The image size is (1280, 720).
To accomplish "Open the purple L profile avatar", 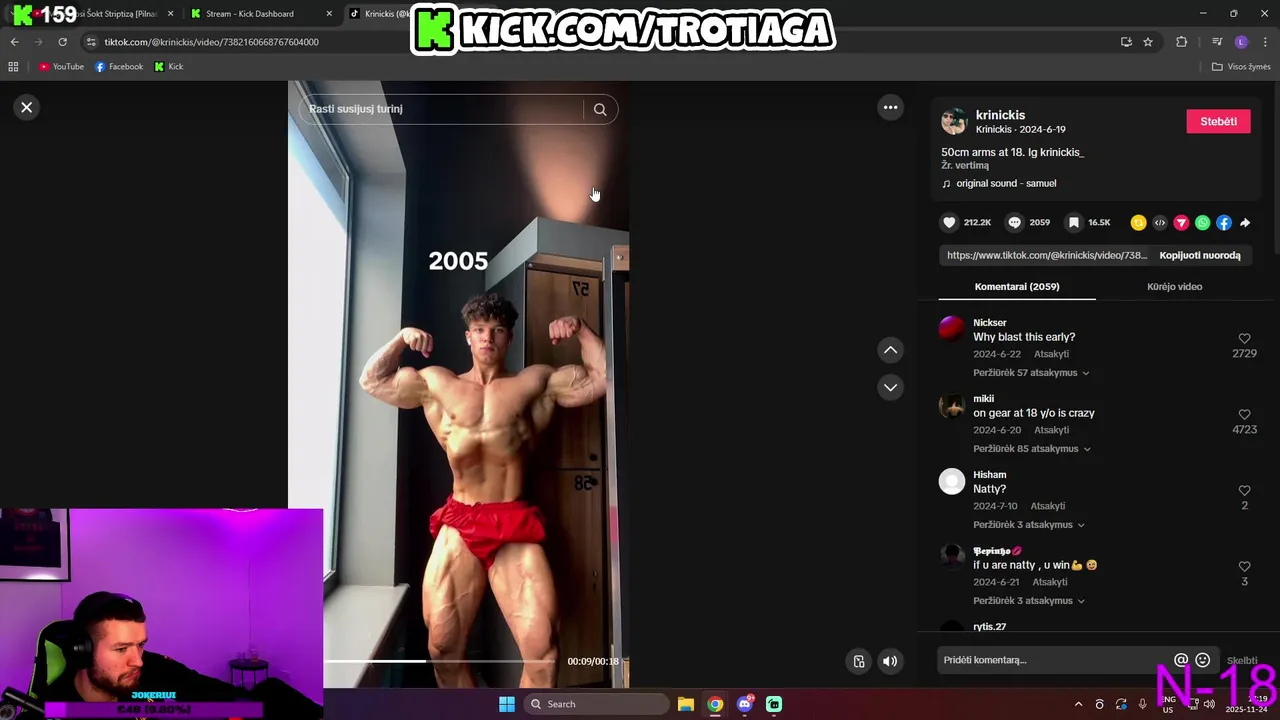I will 1241,42.
